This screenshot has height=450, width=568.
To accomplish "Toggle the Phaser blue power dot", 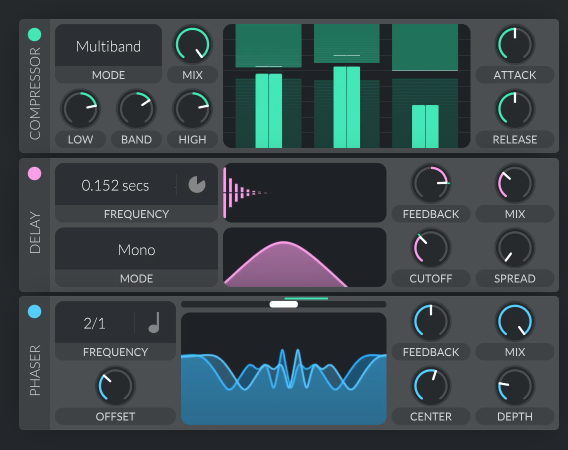I will coord(34,312).
